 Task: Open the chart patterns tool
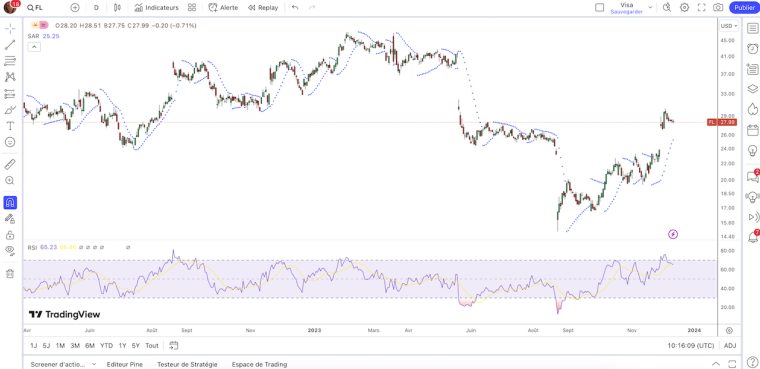click(10, 77)
